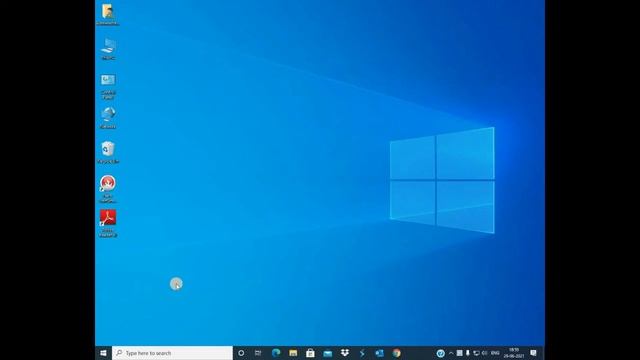Focus the 'Type here to search' box
The width and height of the screenshot is (640, 360).
pos(172,353)
